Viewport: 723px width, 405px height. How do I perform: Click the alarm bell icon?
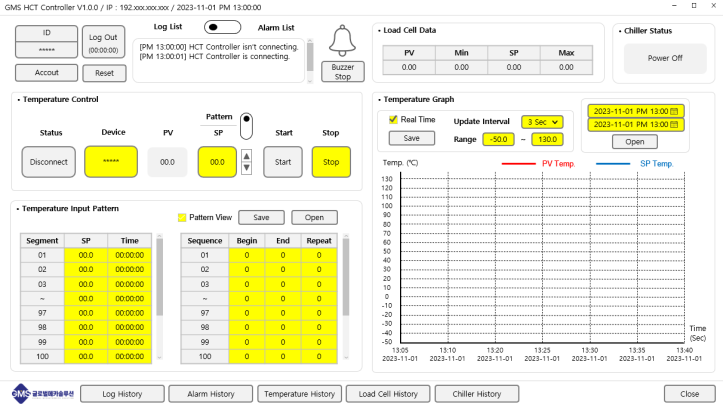click(x=342, y=41)
